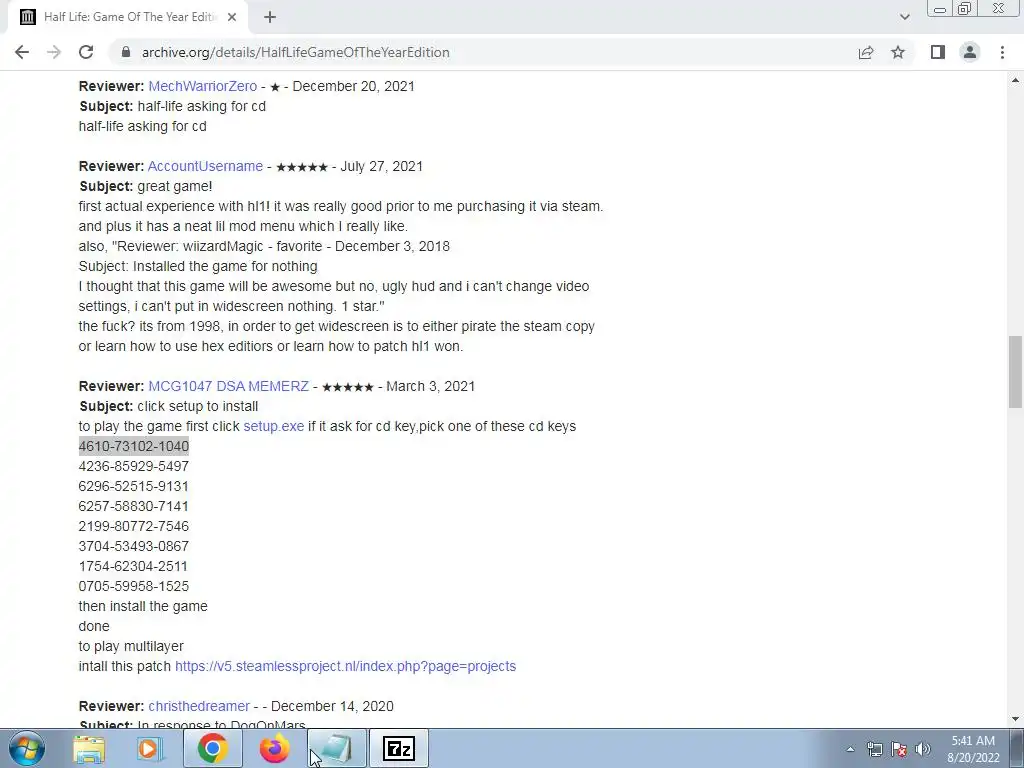The width and height of the screenshot is (1024, 768).
Task: Go forward with the browser arrow
Action: pos(54,52)
